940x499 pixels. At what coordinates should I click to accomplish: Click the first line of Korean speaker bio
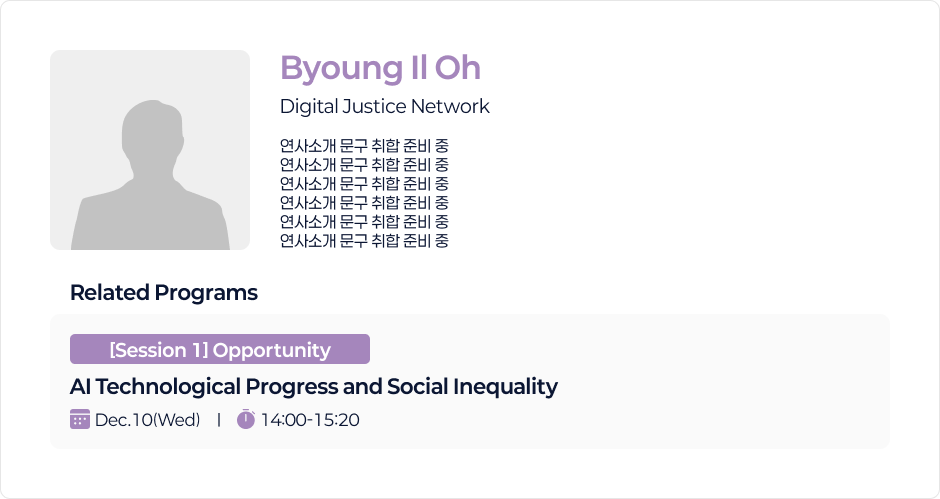pos(364,146)
